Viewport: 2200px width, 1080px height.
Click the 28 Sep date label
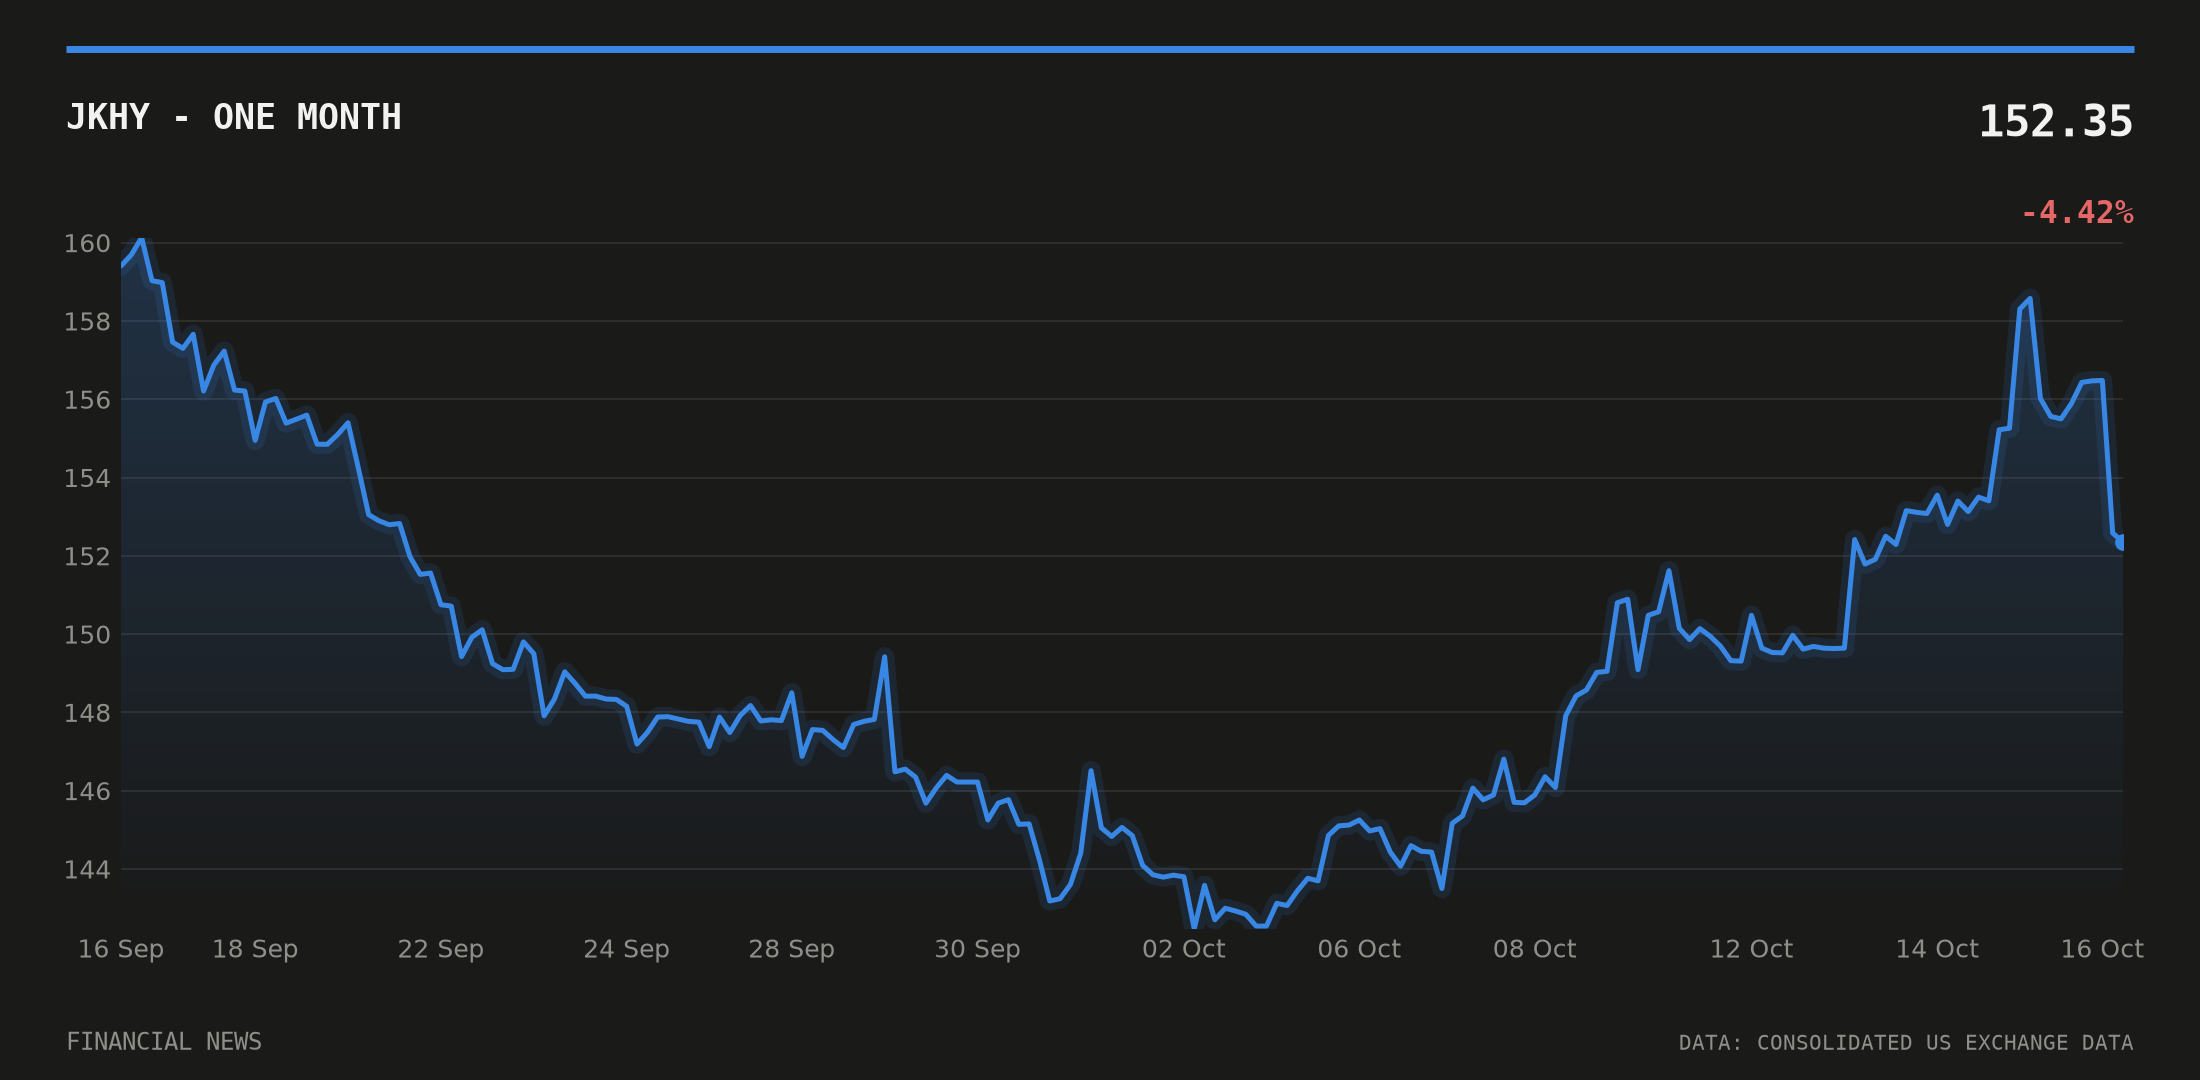[x=791, y=949]
